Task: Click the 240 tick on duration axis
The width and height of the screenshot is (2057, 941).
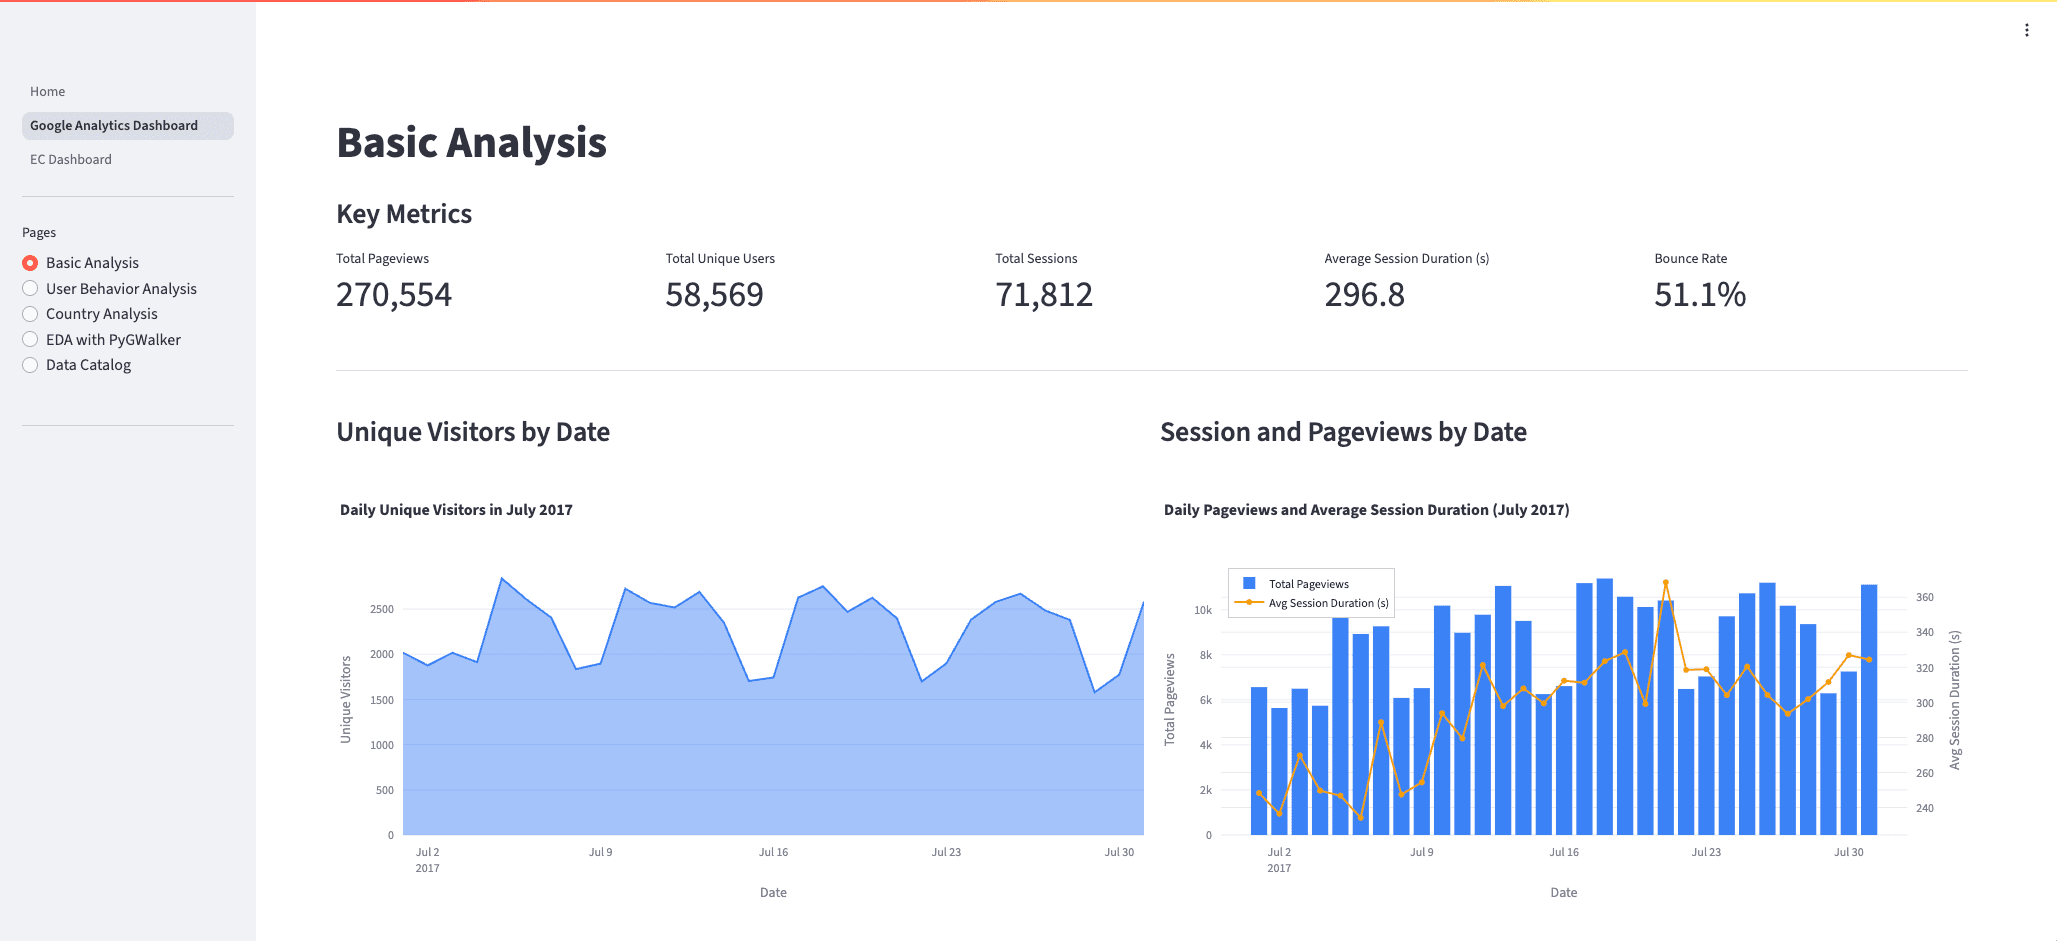Action: (x=1925, y=808)
